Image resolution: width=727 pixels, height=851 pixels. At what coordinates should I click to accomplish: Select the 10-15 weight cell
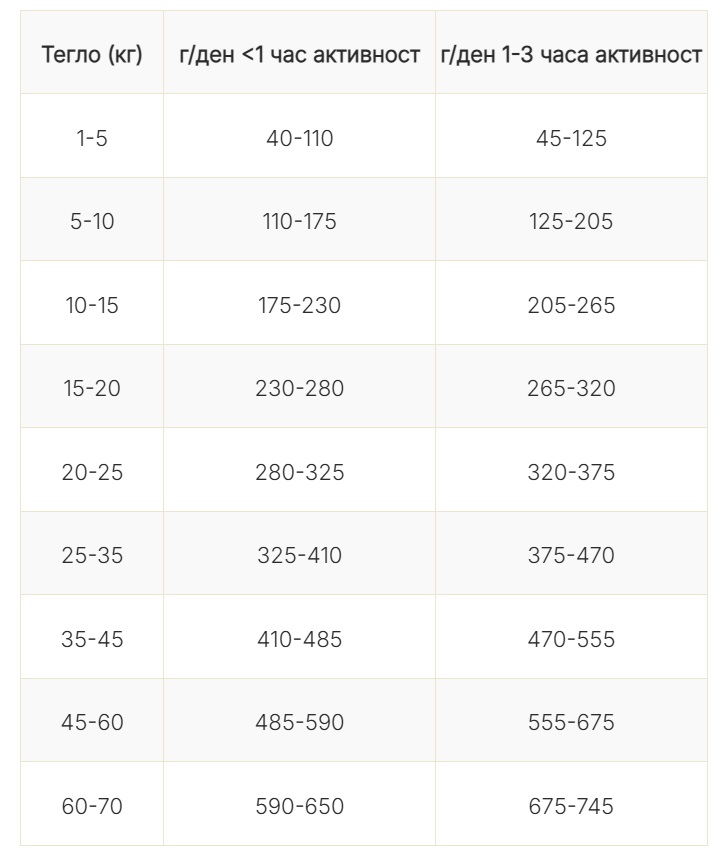pos(92,305)
